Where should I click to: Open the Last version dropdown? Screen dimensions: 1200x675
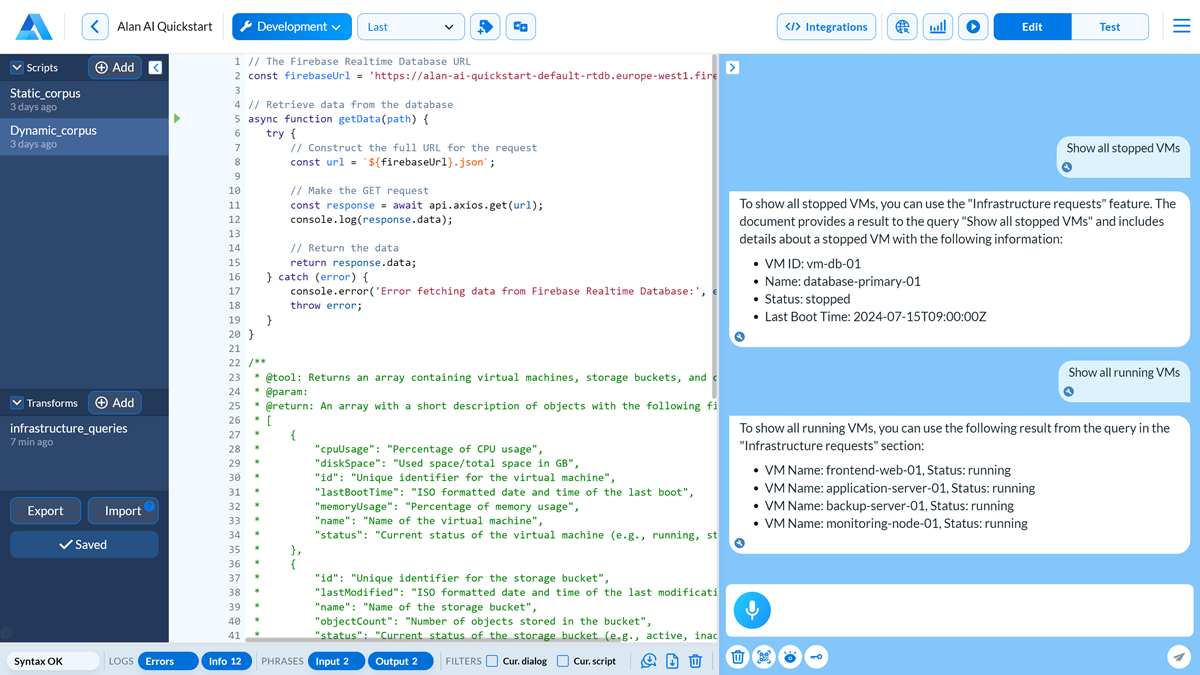pyautogui.click(x=410, y=27)
